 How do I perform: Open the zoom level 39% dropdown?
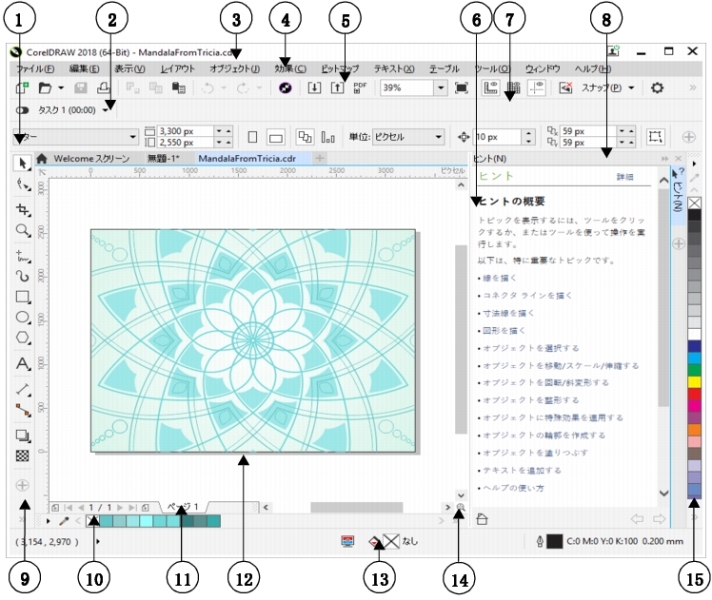point(440,88)
